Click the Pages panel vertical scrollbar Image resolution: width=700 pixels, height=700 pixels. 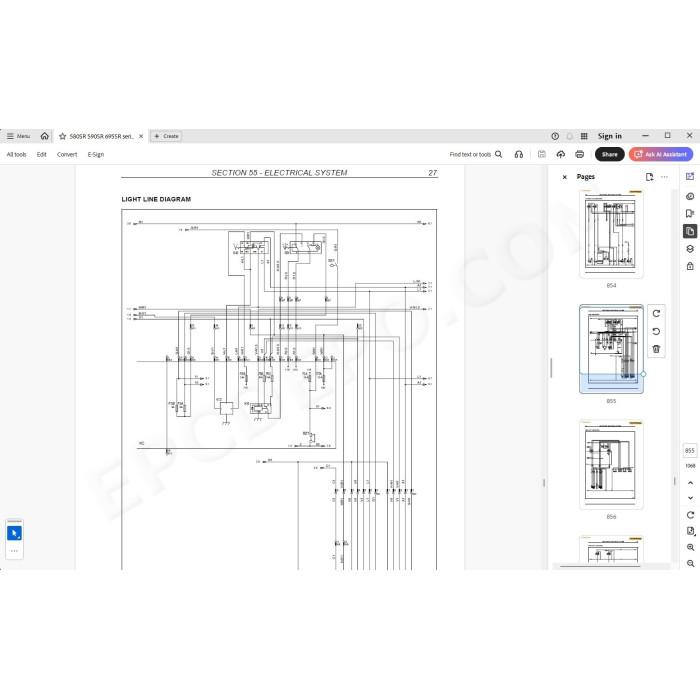(x=675, y=481)
